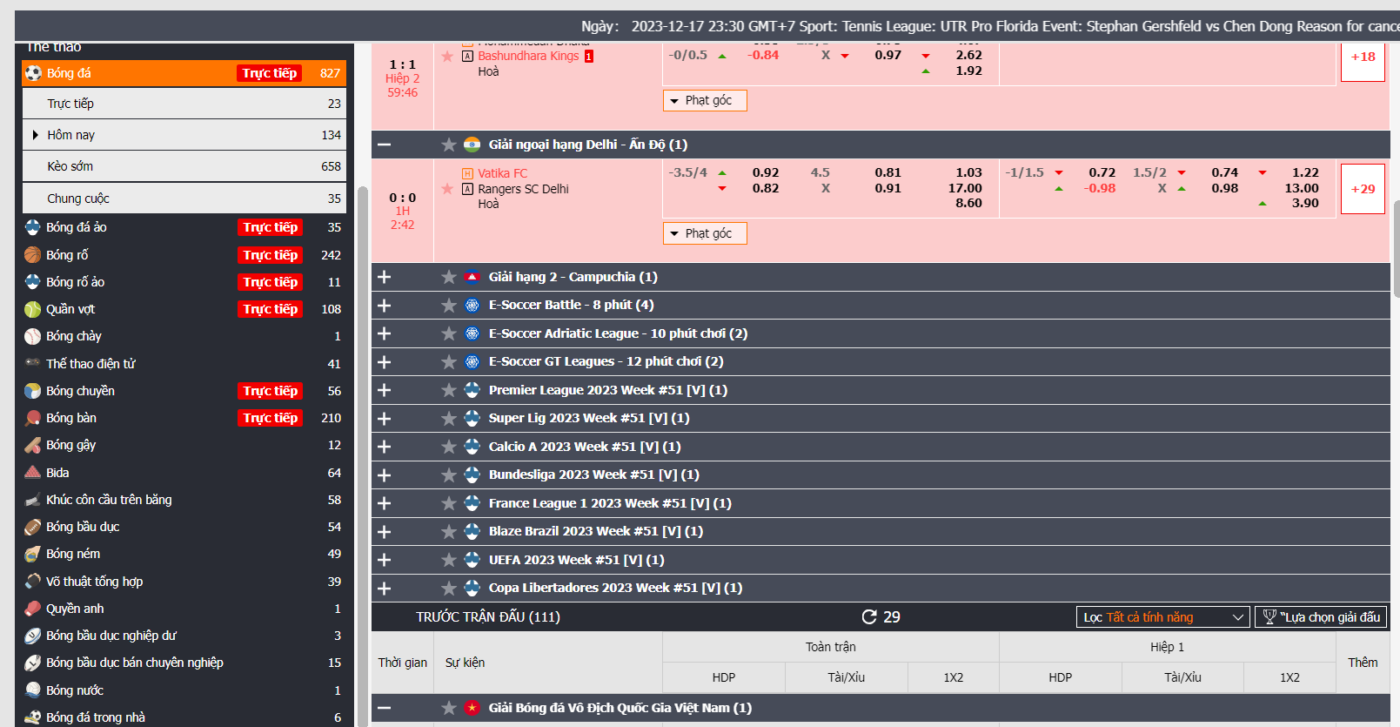Click the Bida billiards icon

(x=33, y=472)
